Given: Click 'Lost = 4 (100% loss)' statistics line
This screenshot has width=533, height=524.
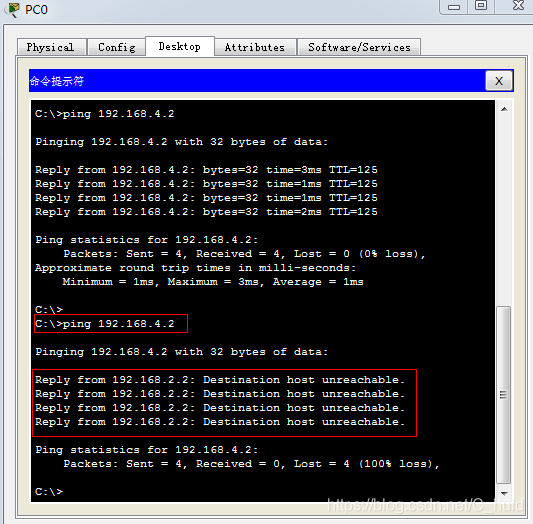Looking at the screenshot, I should (x=252, y=464).
